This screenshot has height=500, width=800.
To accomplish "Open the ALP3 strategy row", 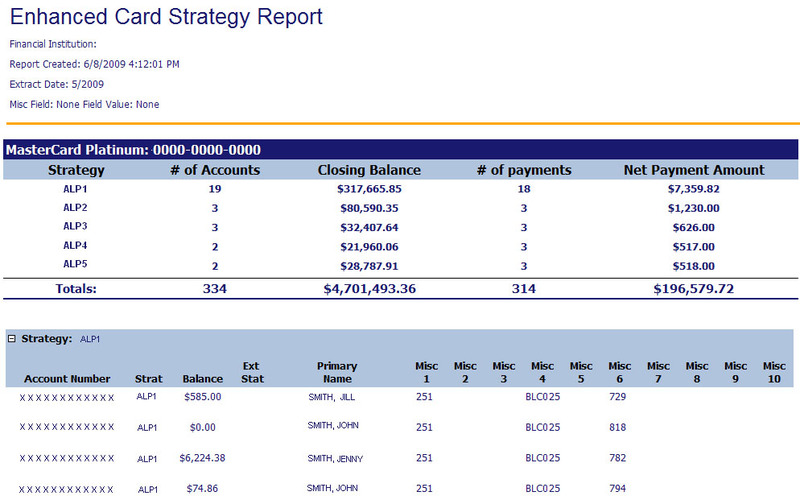I will point(76,226).
